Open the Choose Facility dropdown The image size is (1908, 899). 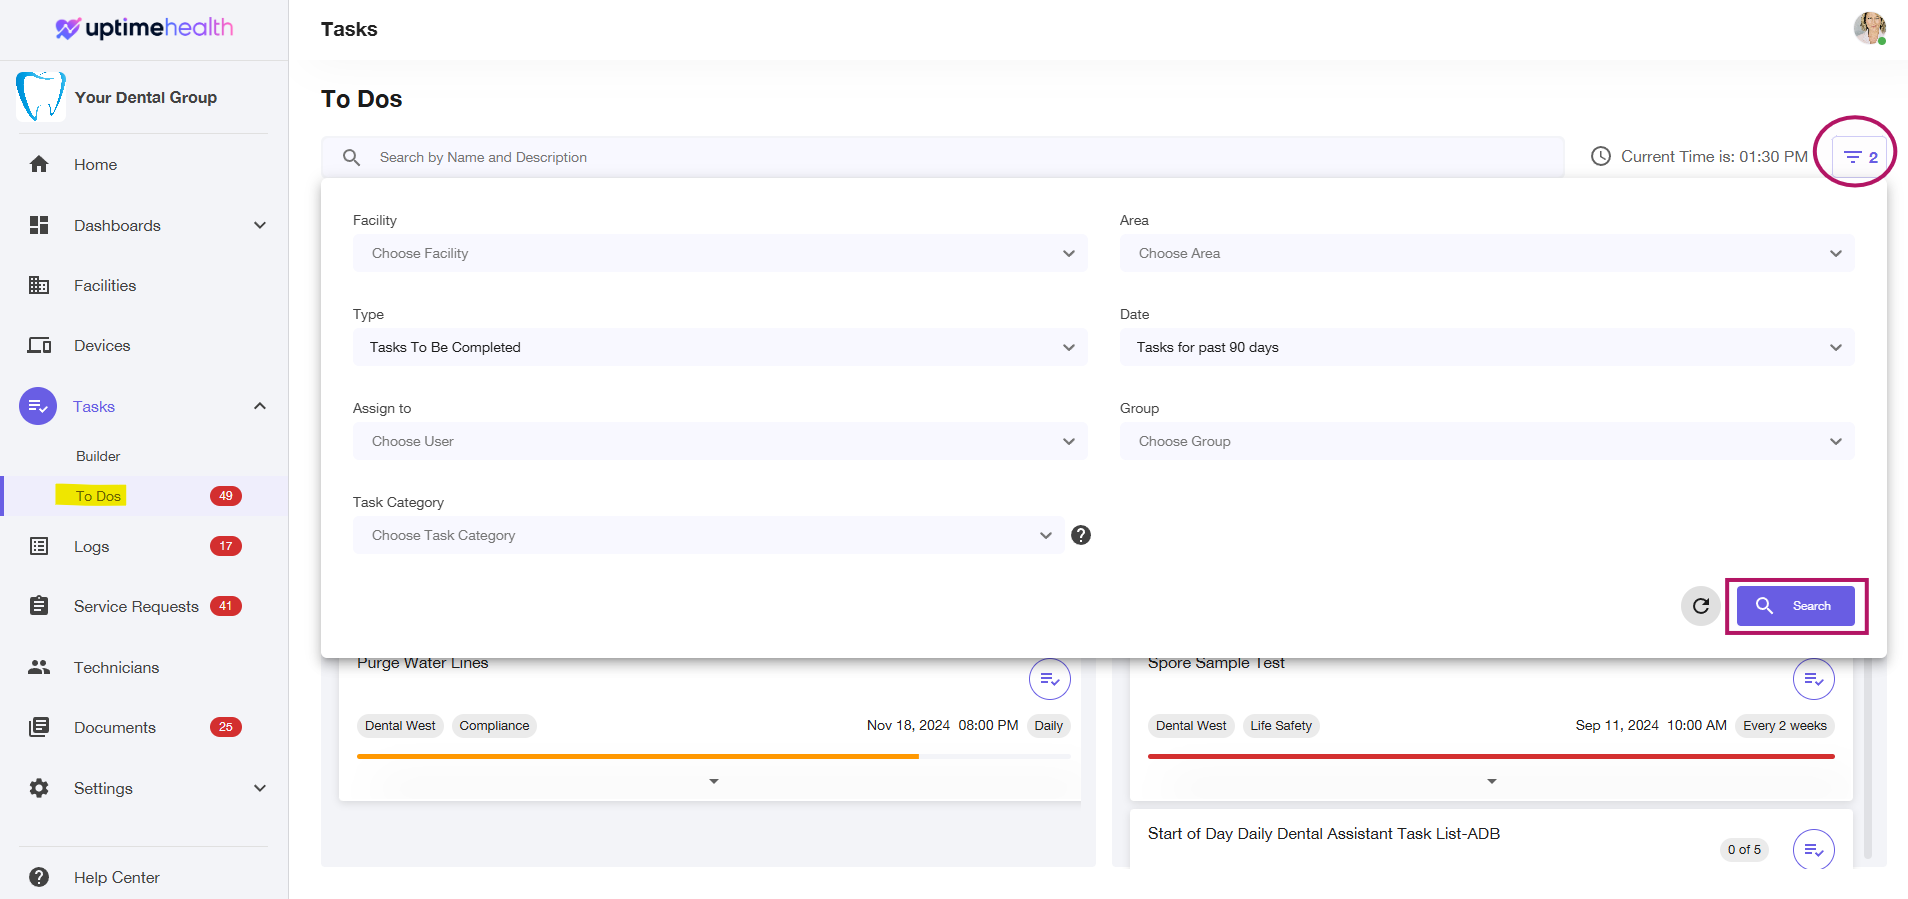[x=720, y=253]
